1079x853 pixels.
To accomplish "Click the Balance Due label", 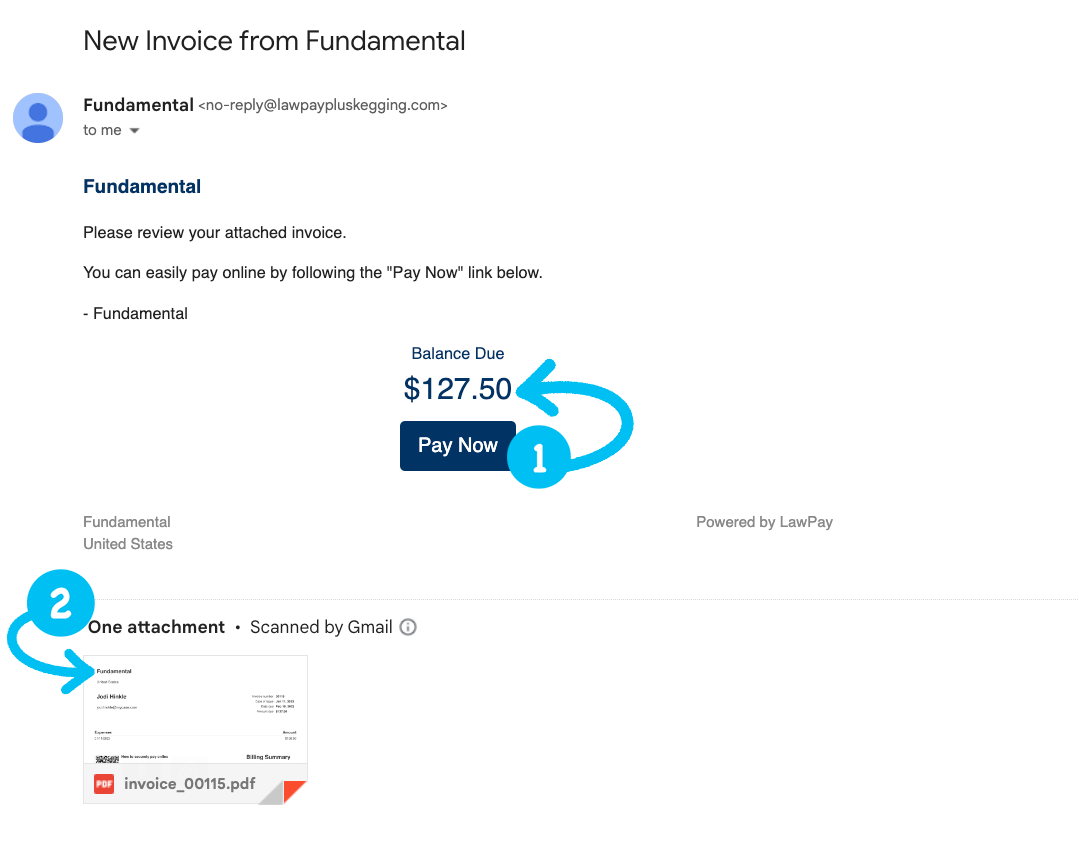I will (x=457, y=353).
